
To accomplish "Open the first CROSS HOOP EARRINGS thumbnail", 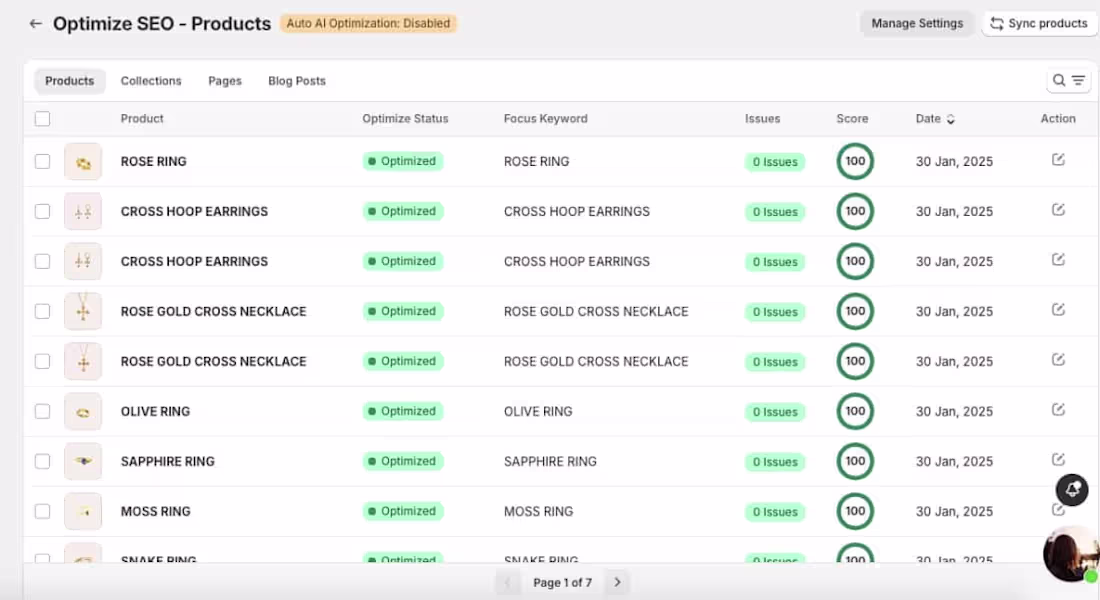I will coord(83,211).
